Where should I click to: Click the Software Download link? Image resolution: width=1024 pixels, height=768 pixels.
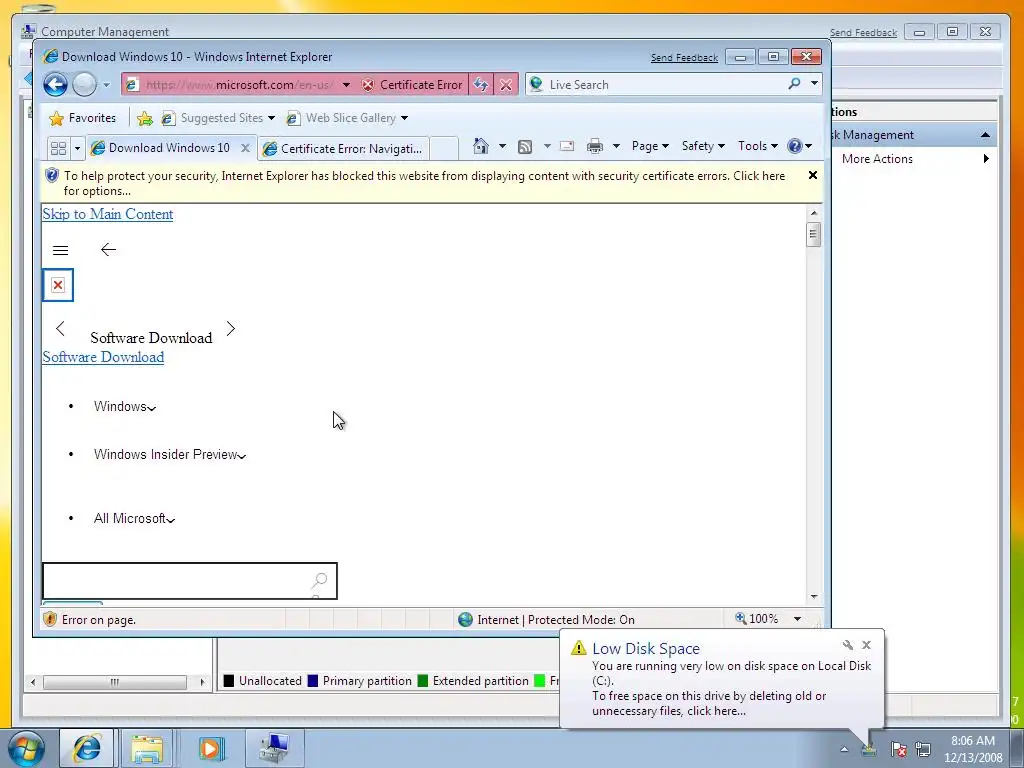click(103, 357)
